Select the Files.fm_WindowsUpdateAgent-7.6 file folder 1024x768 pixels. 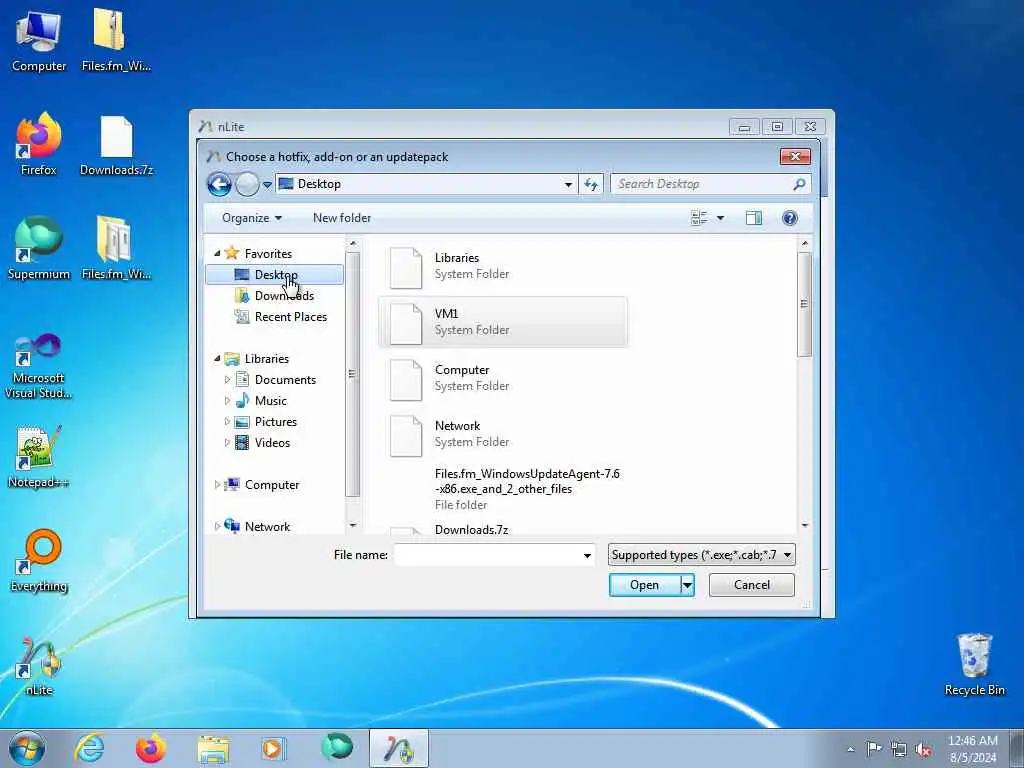[503, 488]
